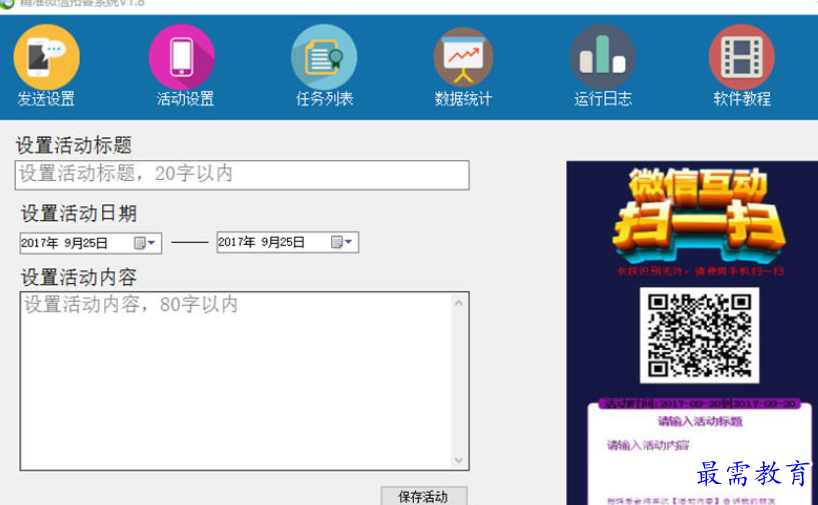Click content box scrollbar up arrow
Image resolution: width=818 pixels, height=505 pixels.
click(459, 303)
